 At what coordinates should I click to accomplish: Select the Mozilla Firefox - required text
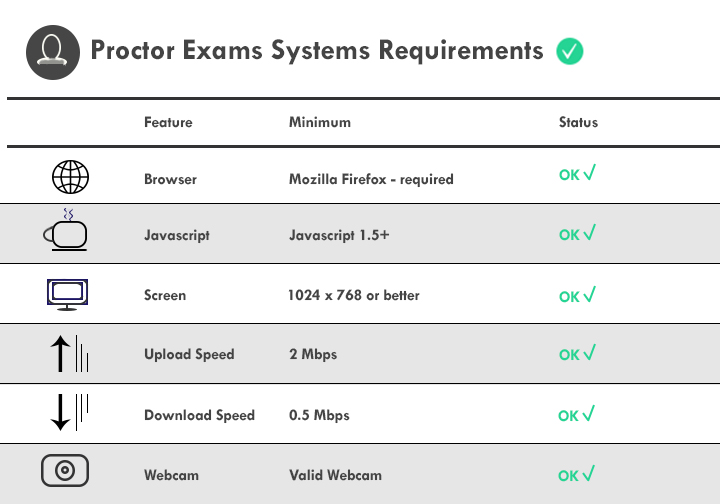(x=371, y=179)
